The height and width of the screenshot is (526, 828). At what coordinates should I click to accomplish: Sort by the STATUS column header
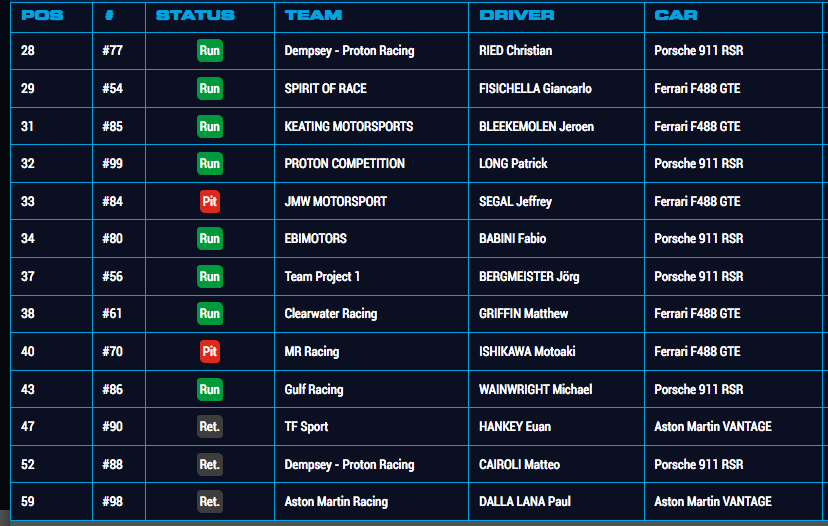pos(195,15)
